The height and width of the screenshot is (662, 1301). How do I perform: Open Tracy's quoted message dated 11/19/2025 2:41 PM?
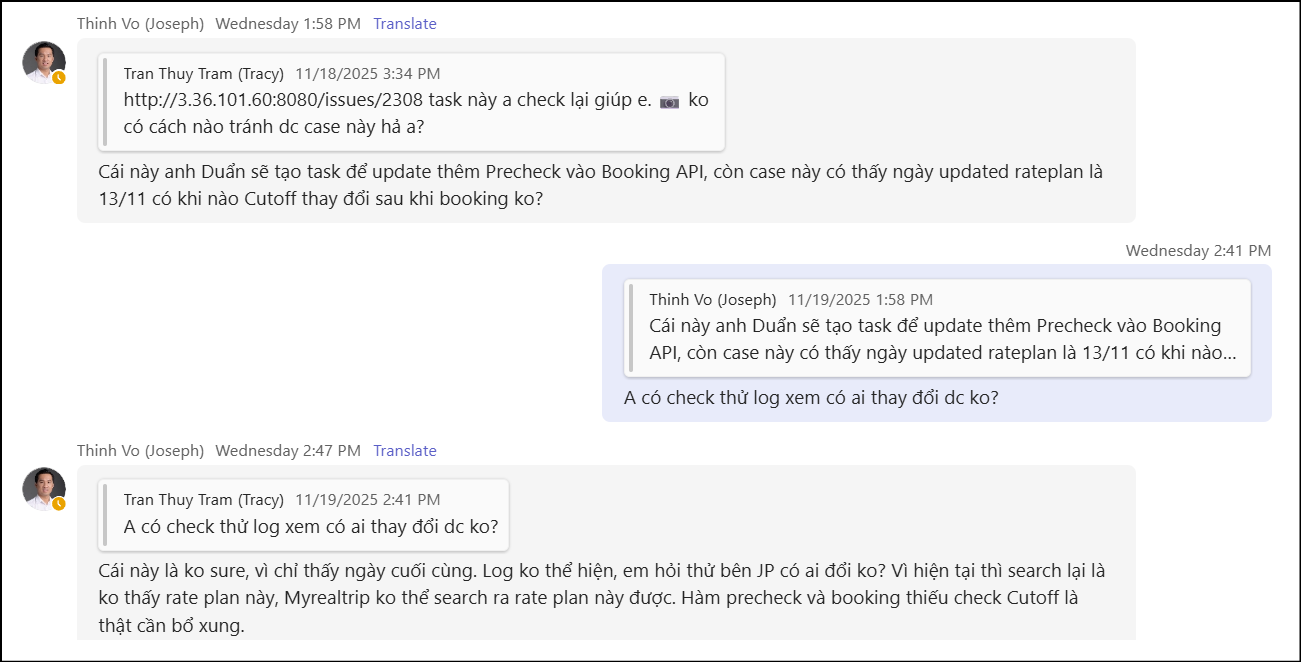[303, 513]
